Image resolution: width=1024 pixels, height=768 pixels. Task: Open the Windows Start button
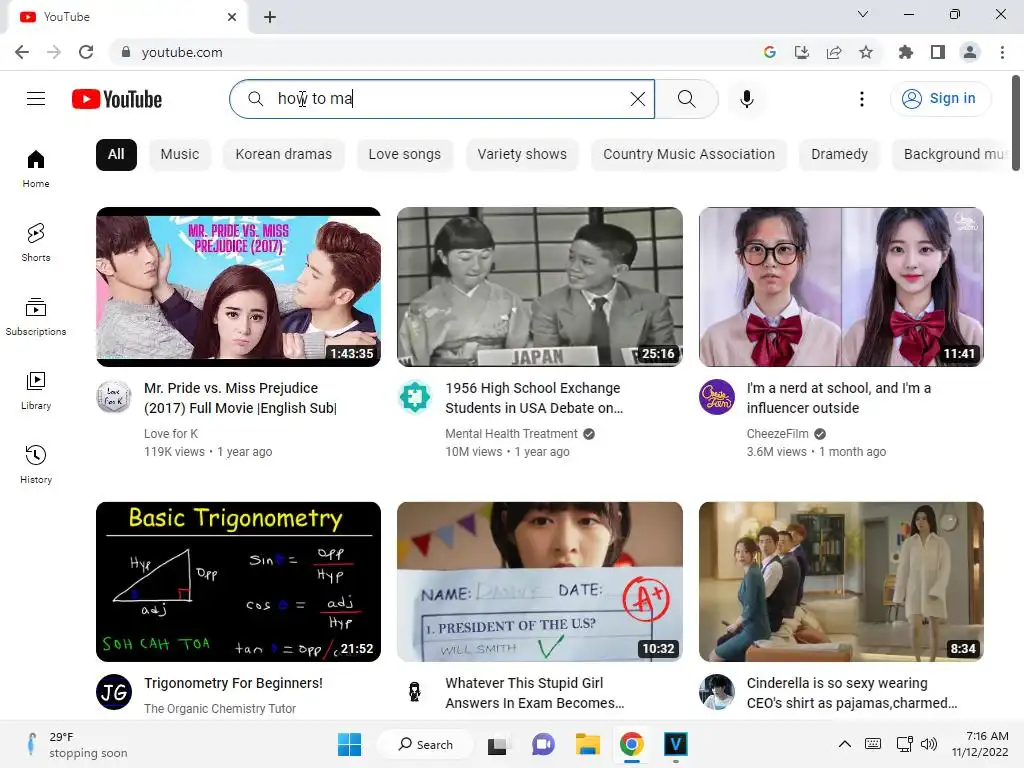coord(349,744)
